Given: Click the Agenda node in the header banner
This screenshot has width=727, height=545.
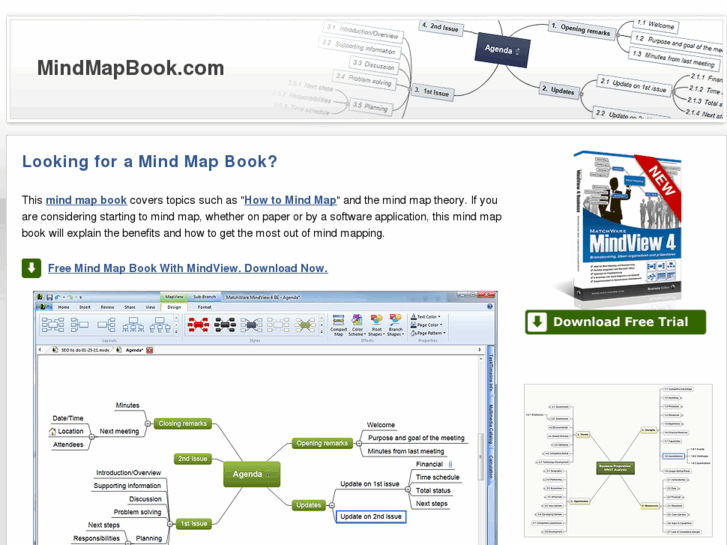Looking at the screenshot, I should (x=502, y=50).
